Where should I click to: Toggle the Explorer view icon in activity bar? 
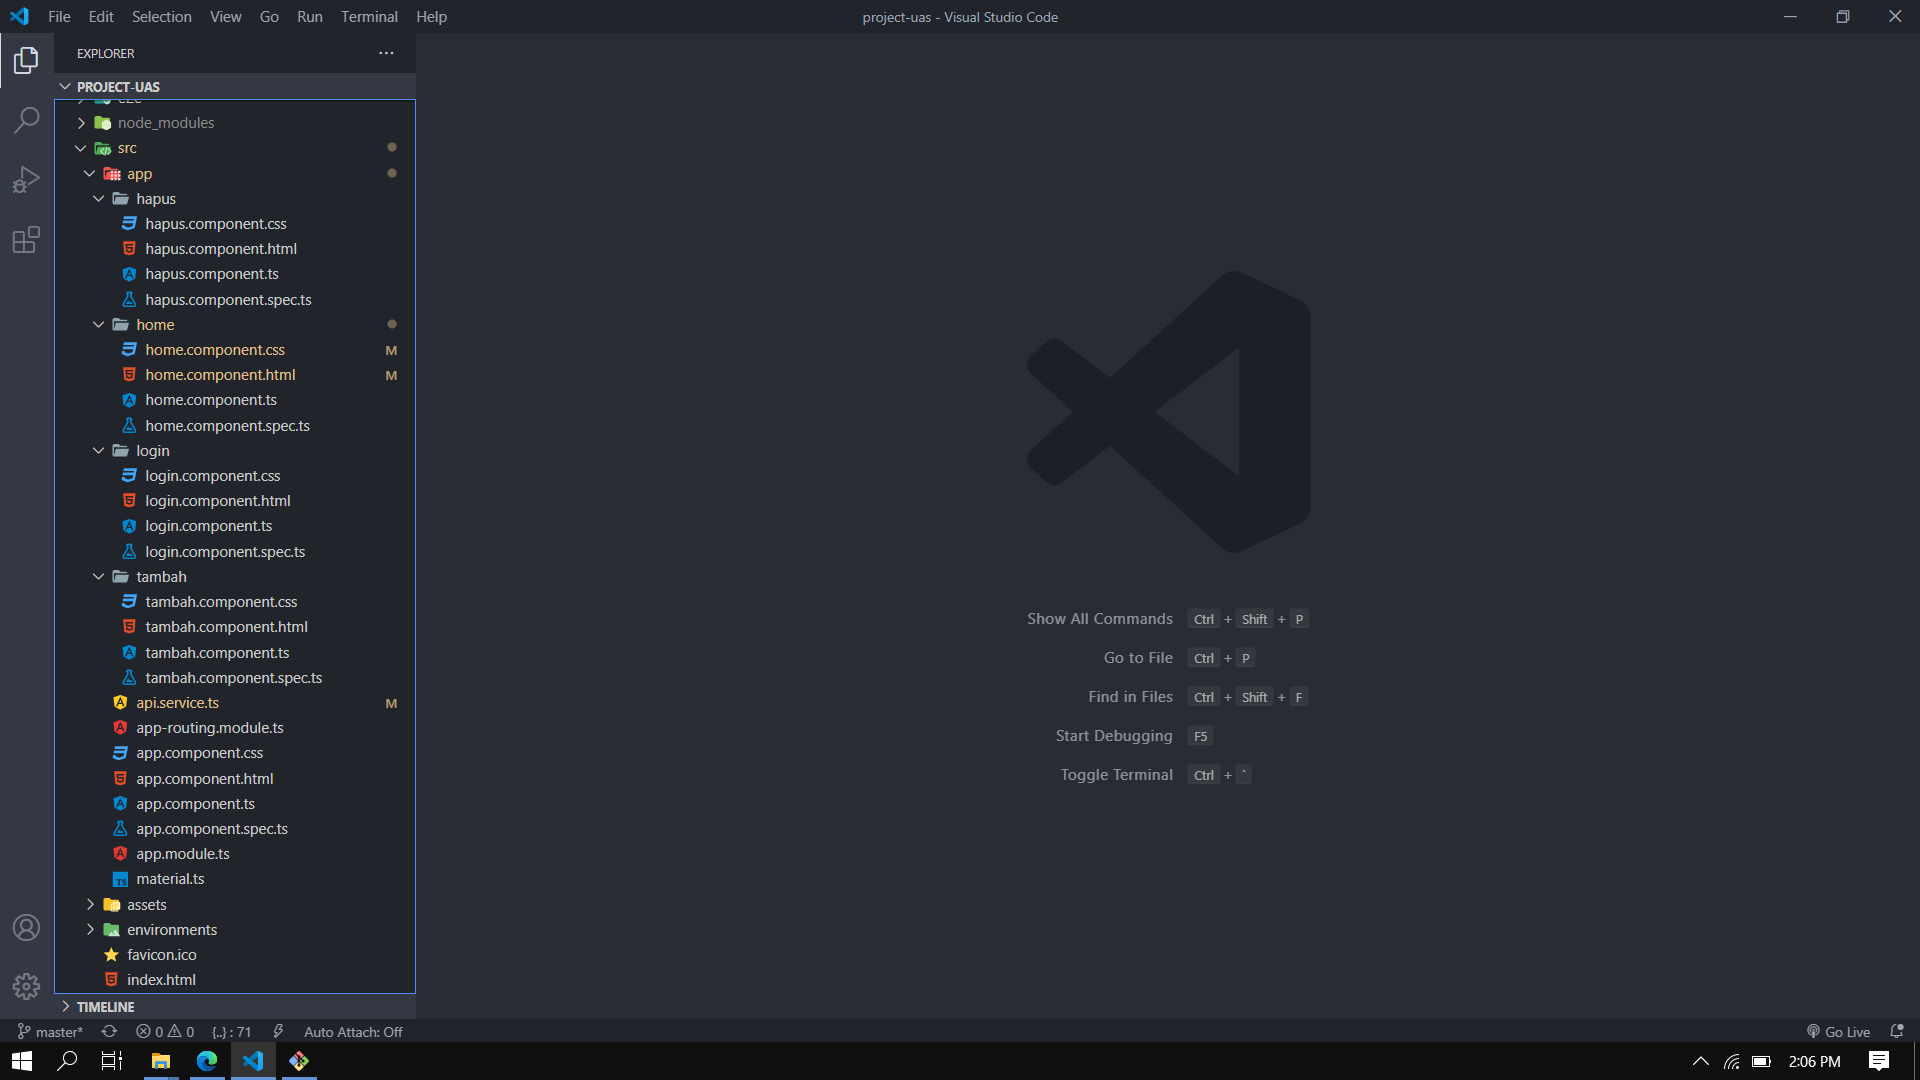click(x=27, y=61)
